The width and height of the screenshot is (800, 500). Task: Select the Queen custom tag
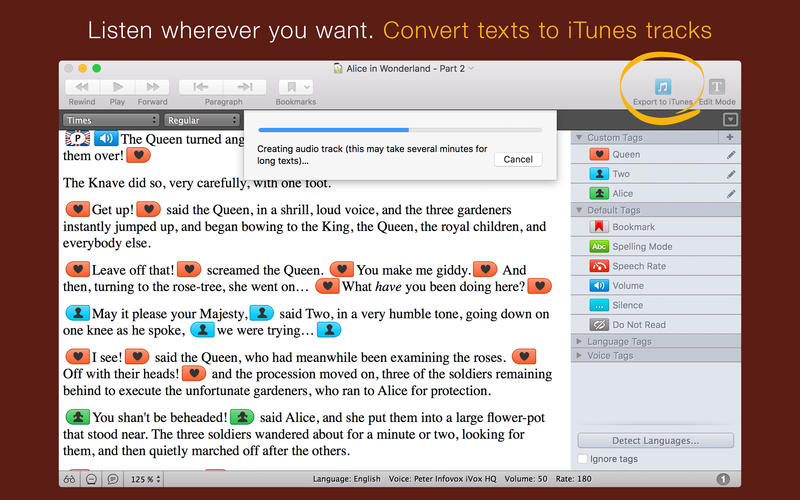[656, 154]
